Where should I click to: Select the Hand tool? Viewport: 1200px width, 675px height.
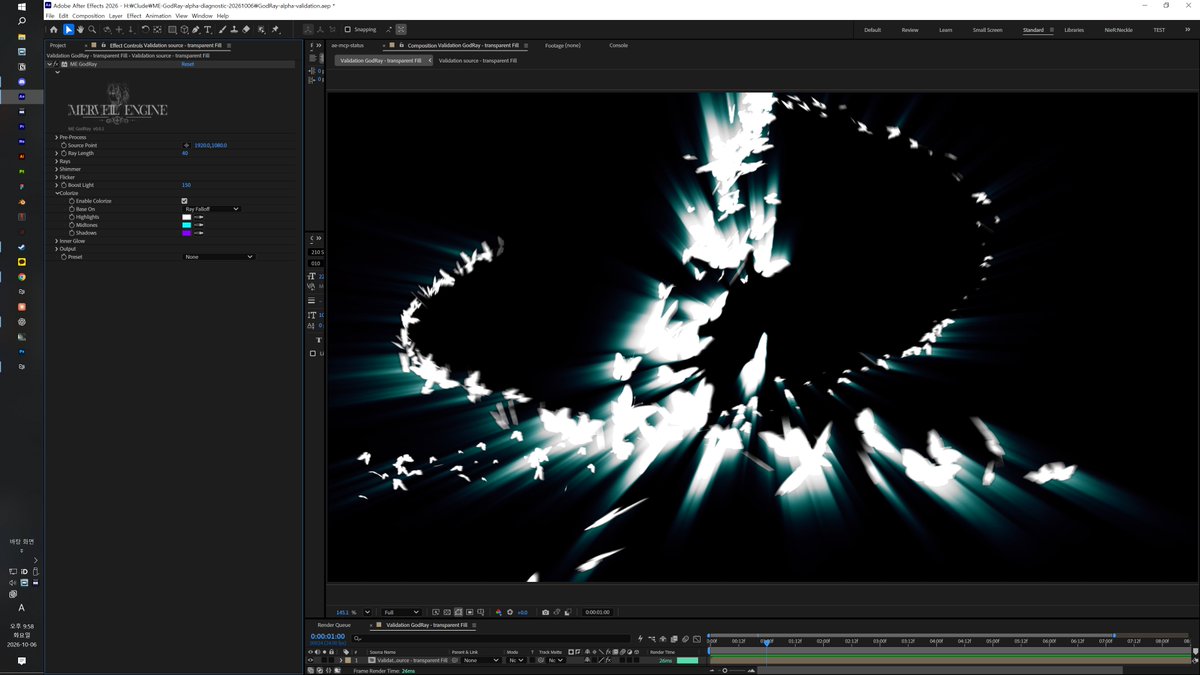point(80,30)
